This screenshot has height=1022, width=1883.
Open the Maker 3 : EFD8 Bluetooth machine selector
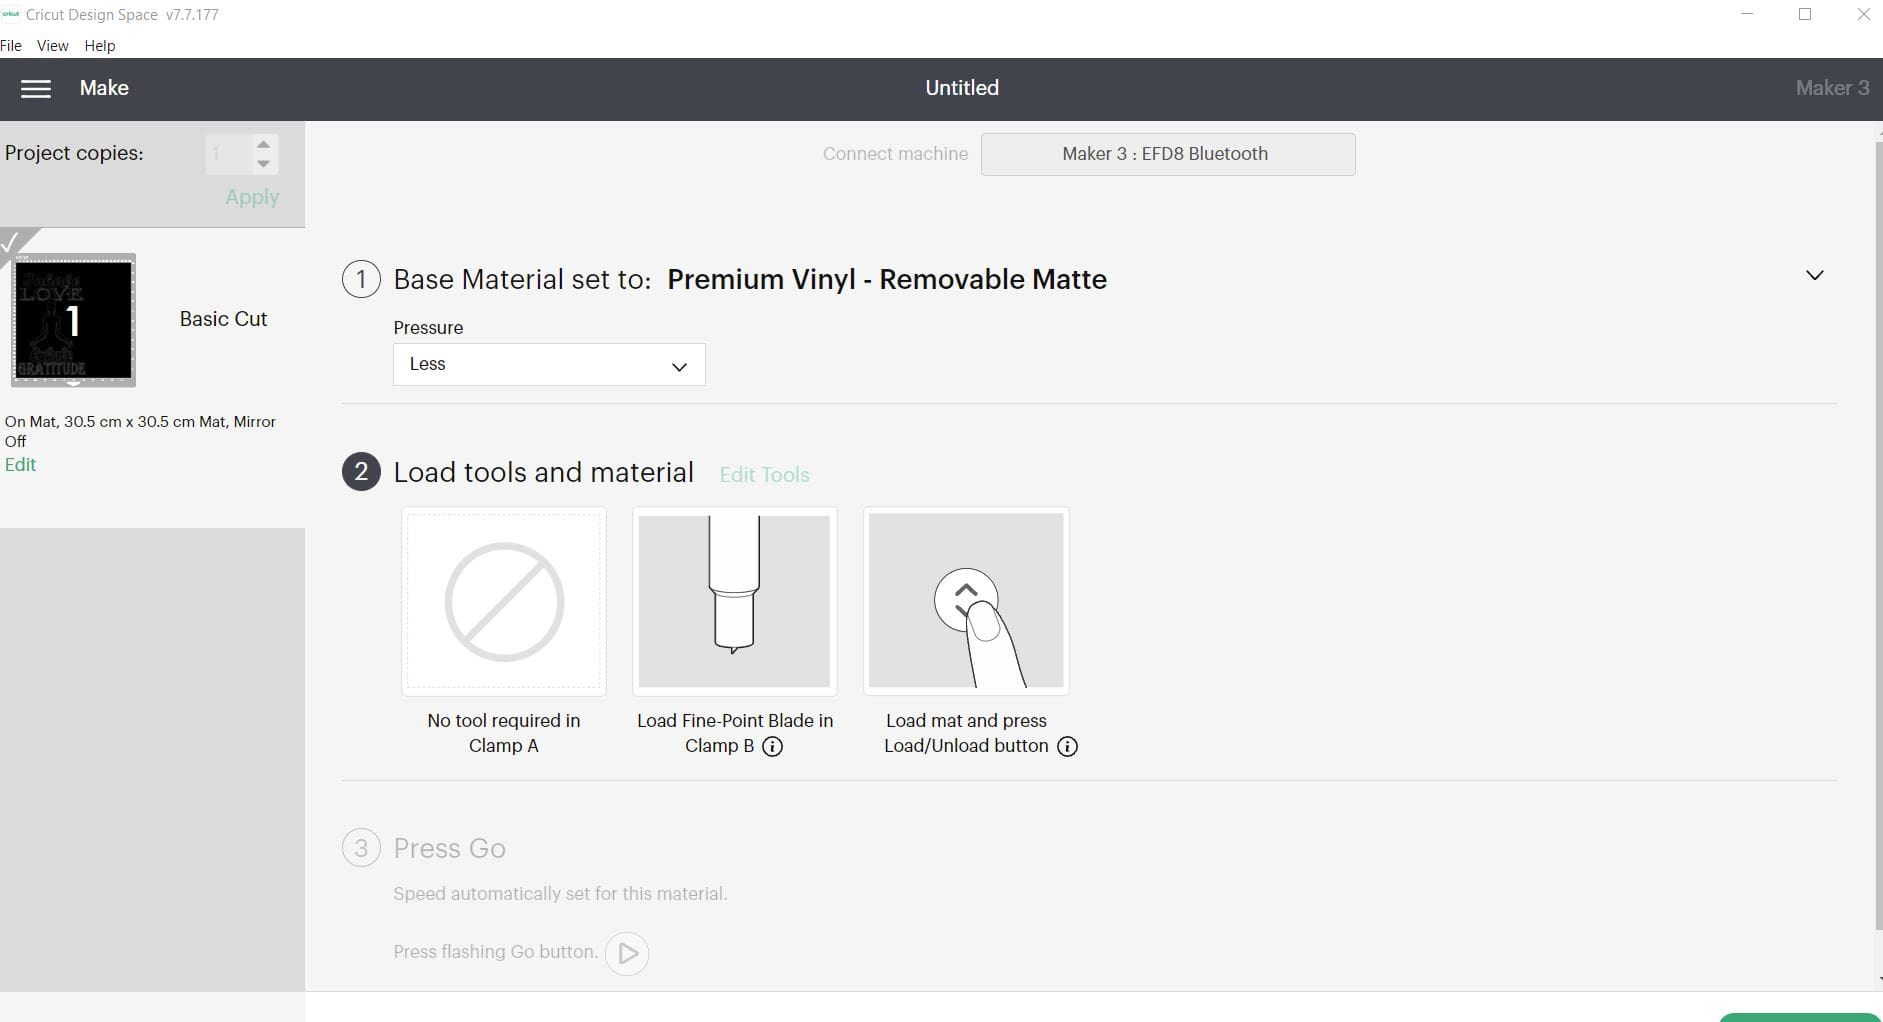1168,154
